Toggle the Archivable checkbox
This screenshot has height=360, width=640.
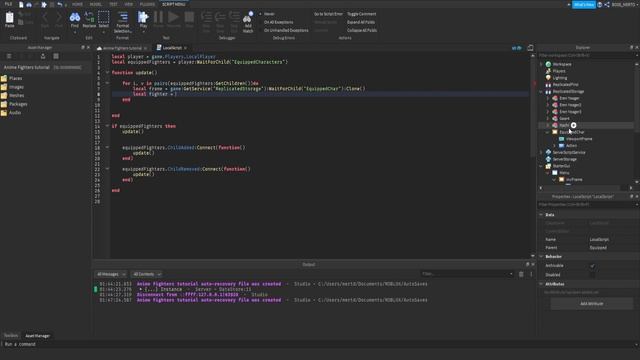click(x=592, y=266)
